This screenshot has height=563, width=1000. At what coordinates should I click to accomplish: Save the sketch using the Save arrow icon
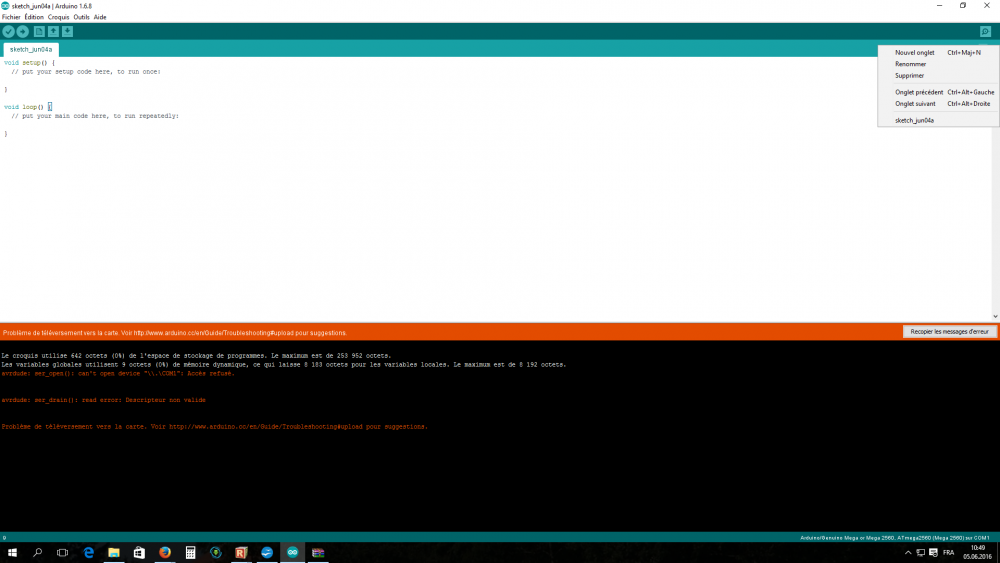[68, 31]
